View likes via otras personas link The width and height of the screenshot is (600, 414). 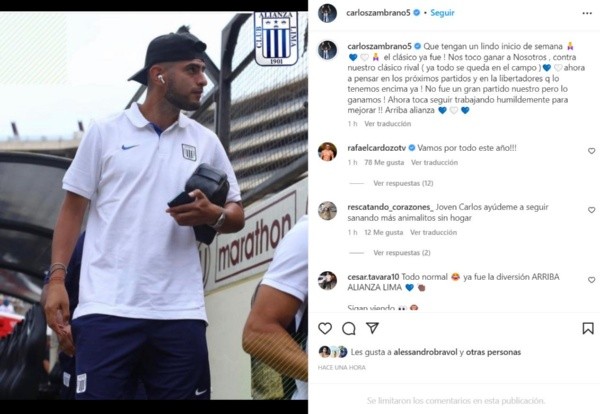click(x=493, y=352)
